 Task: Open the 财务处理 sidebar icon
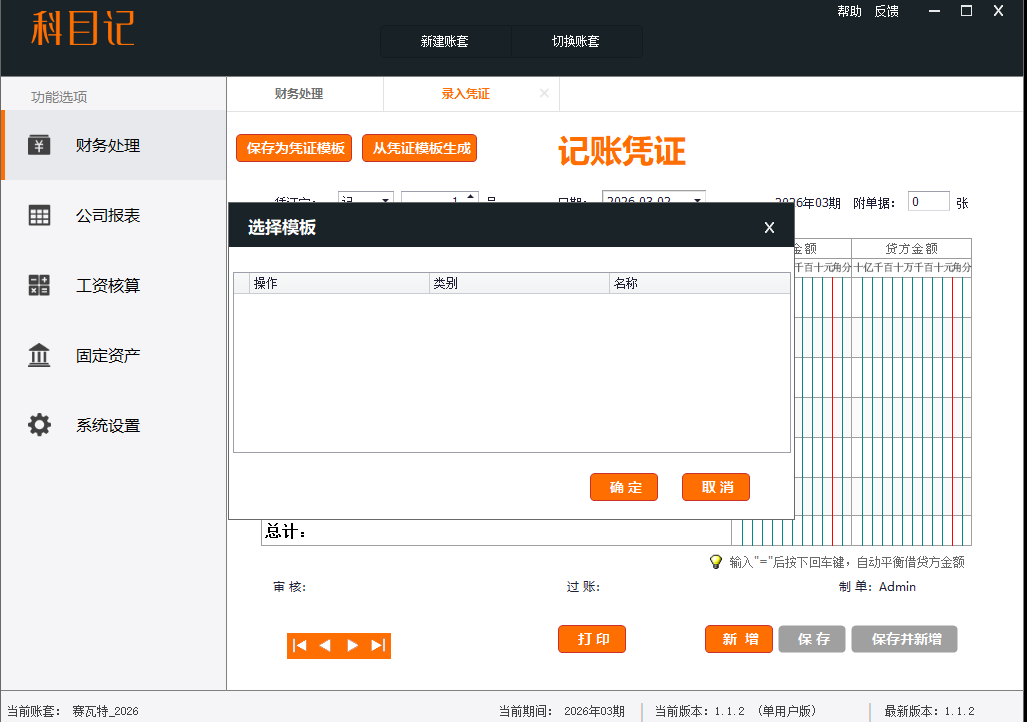[x=39, y=146]
